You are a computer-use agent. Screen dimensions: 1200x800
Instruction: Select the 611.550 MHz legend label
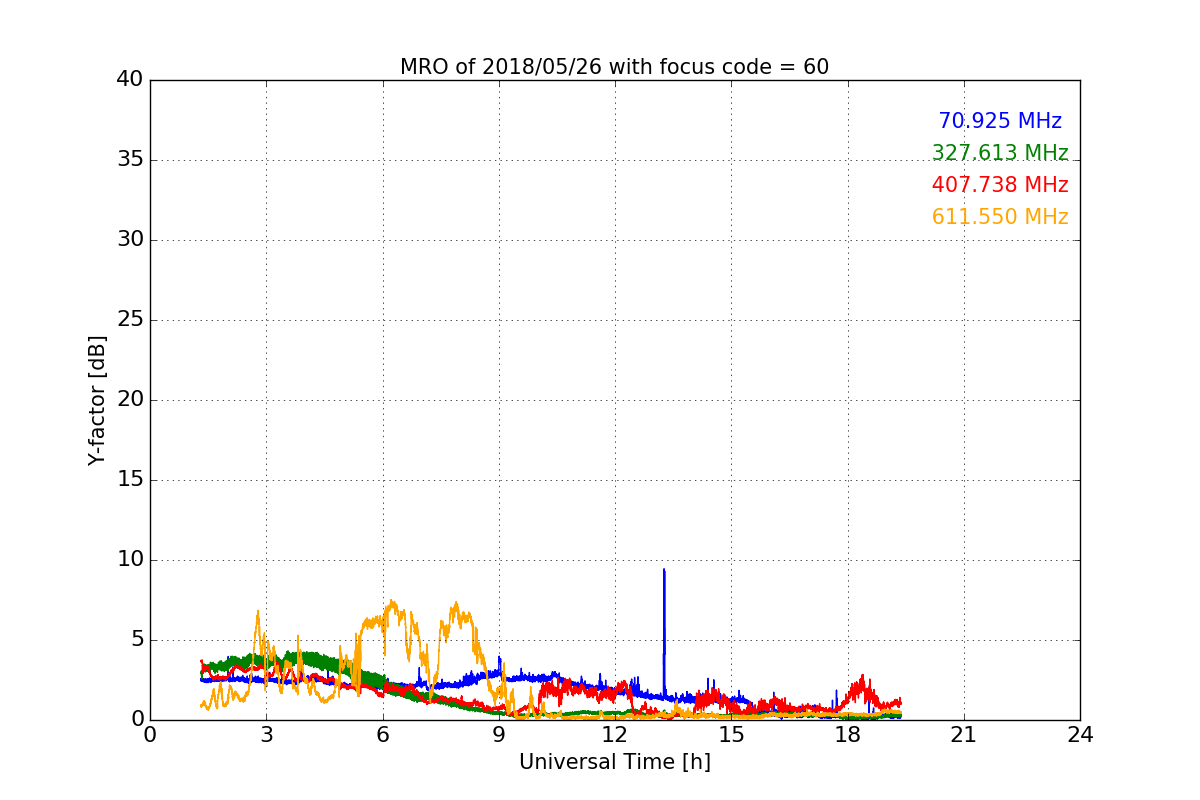tap(1000, 217)
